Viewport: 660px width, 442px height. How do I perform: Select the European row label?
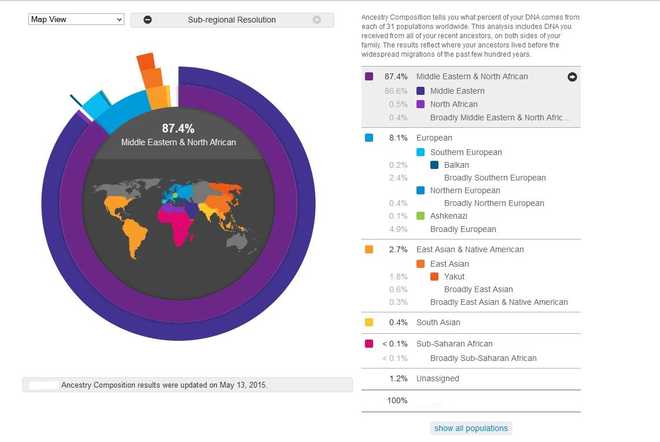coord(437,138)
